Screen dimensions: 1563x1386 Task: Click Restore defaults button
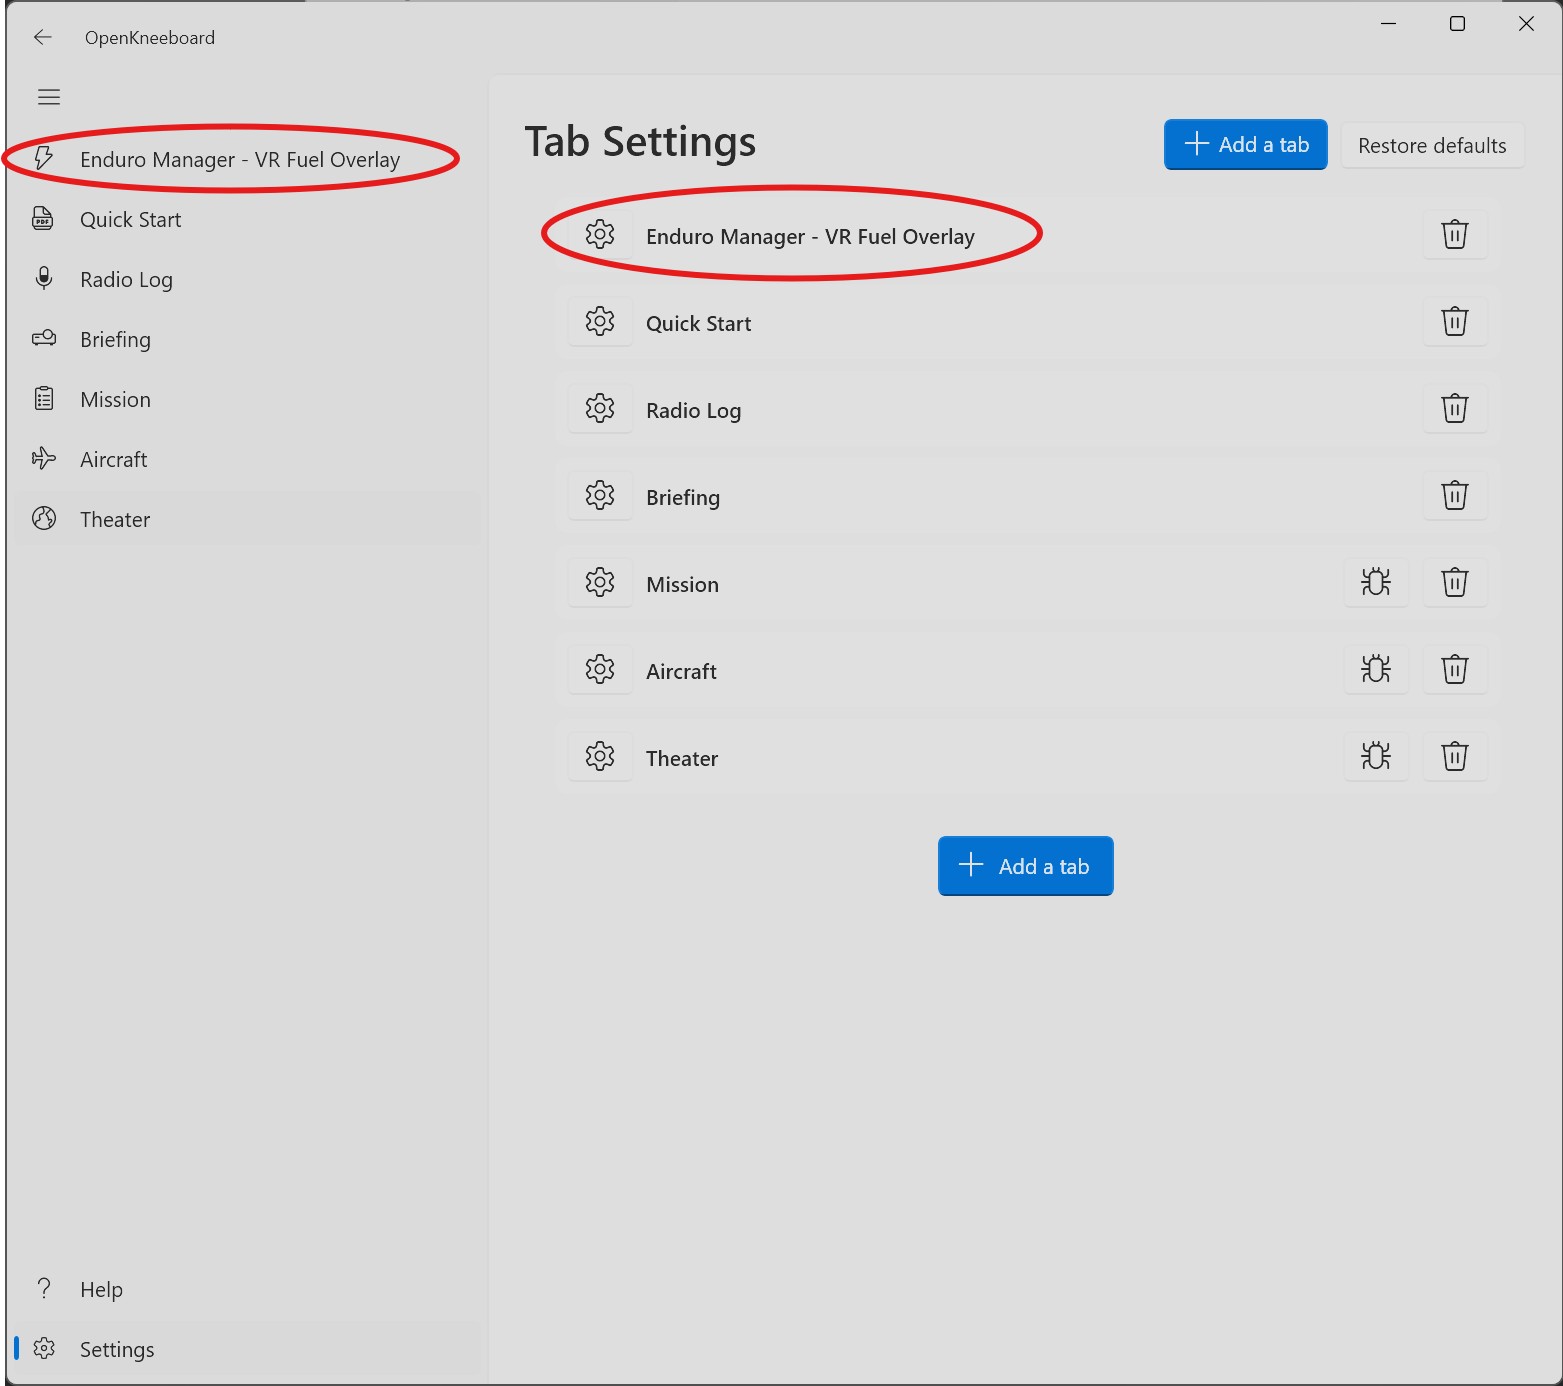click(1432, 146)
